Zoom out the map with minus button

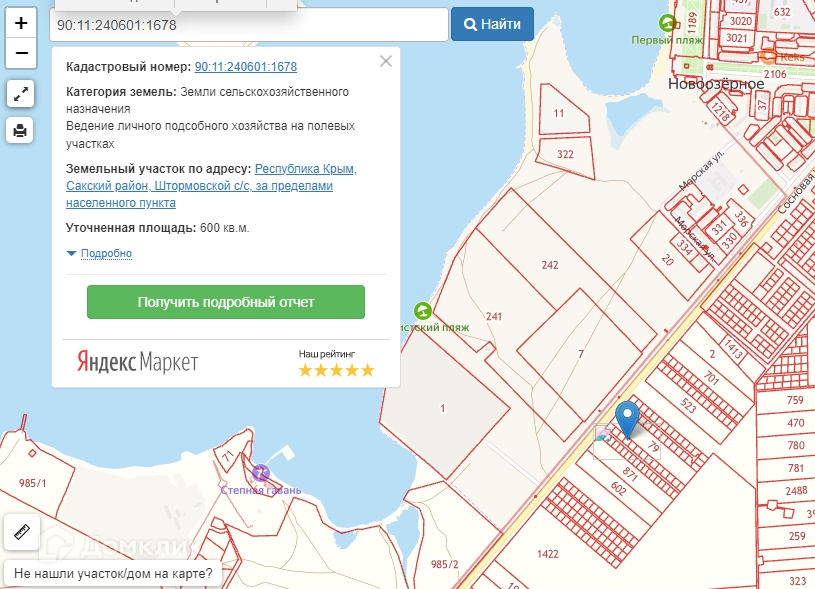point(21,53)
